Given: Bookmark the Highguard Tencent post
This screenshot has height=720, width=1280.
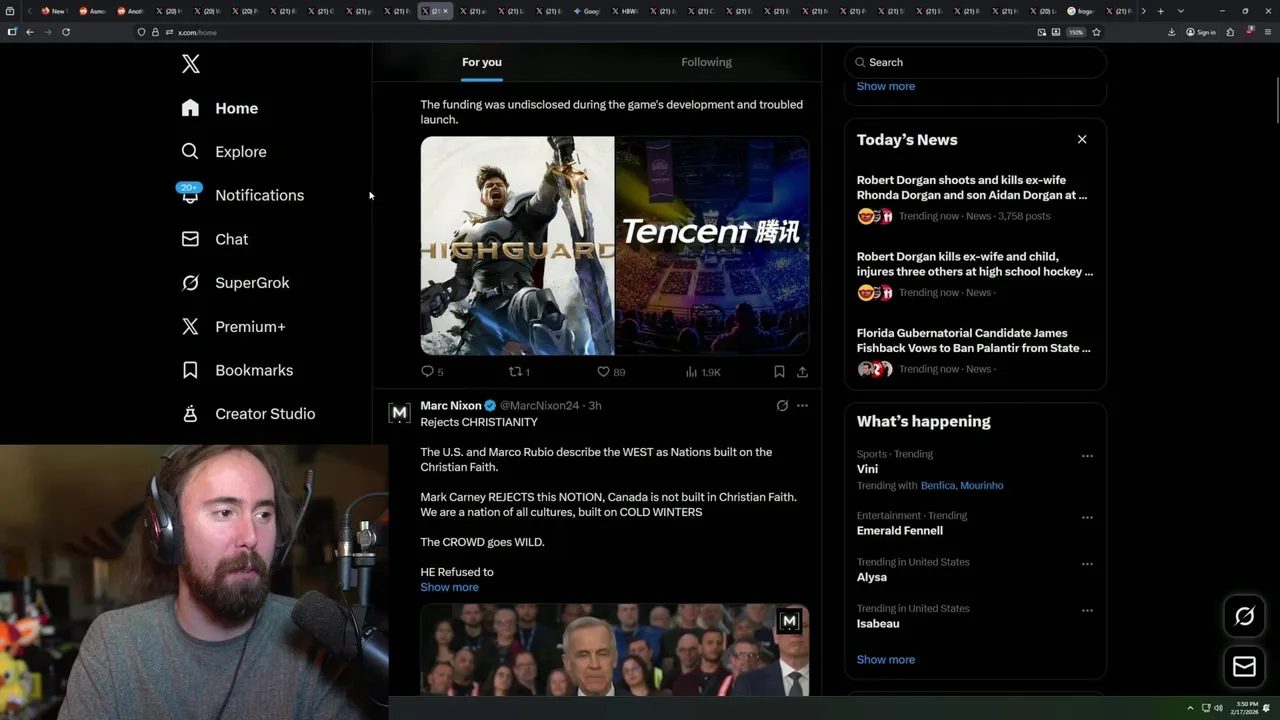Looking at the screenshot, I should (x=779, y=372).
